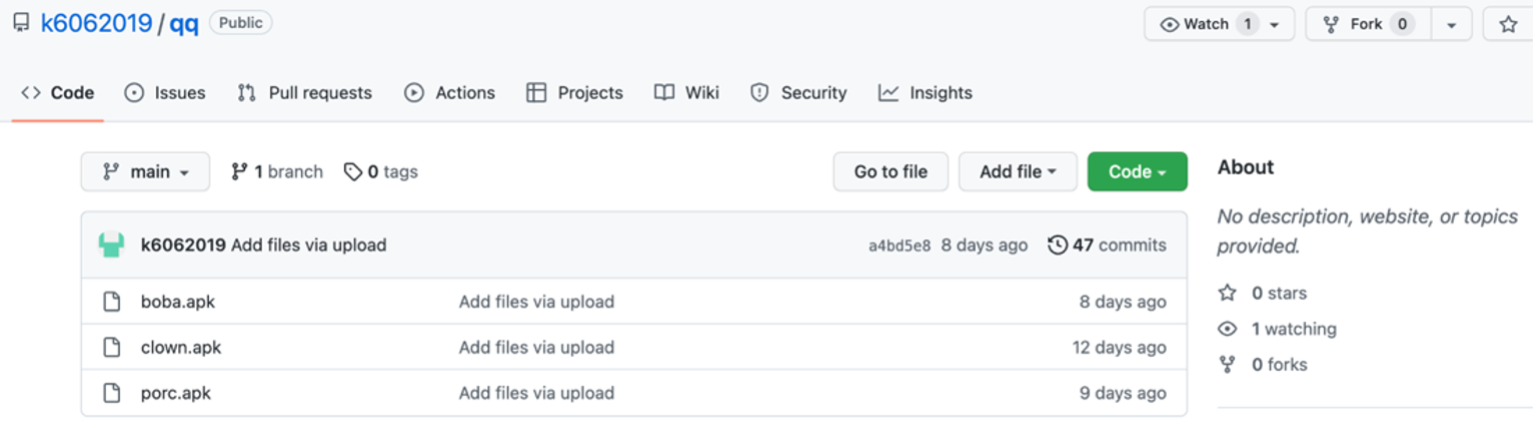Open the 47 commits history
This screenshot has height=436, width=1536.
[1107, 245]
